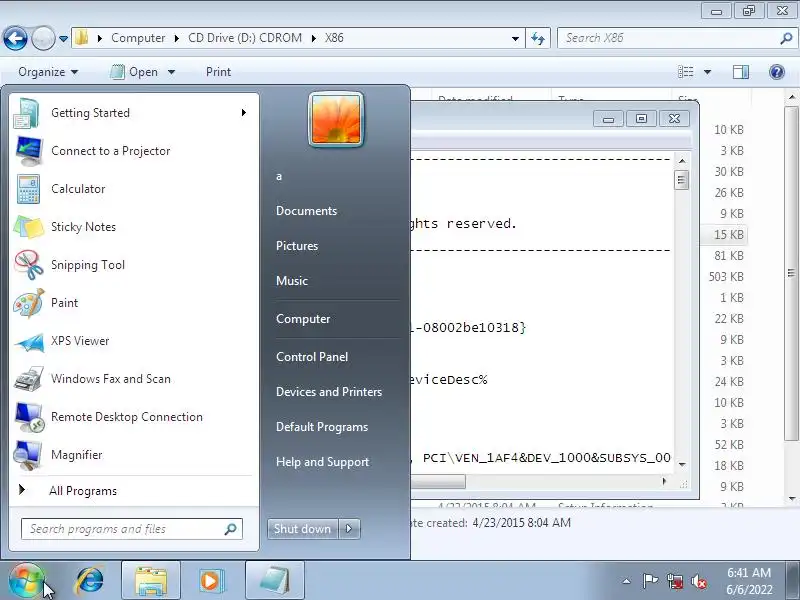Viewport: 800px width, 600px height.
Task: Open XPS Viewer
Action: [x=134, y=341]
